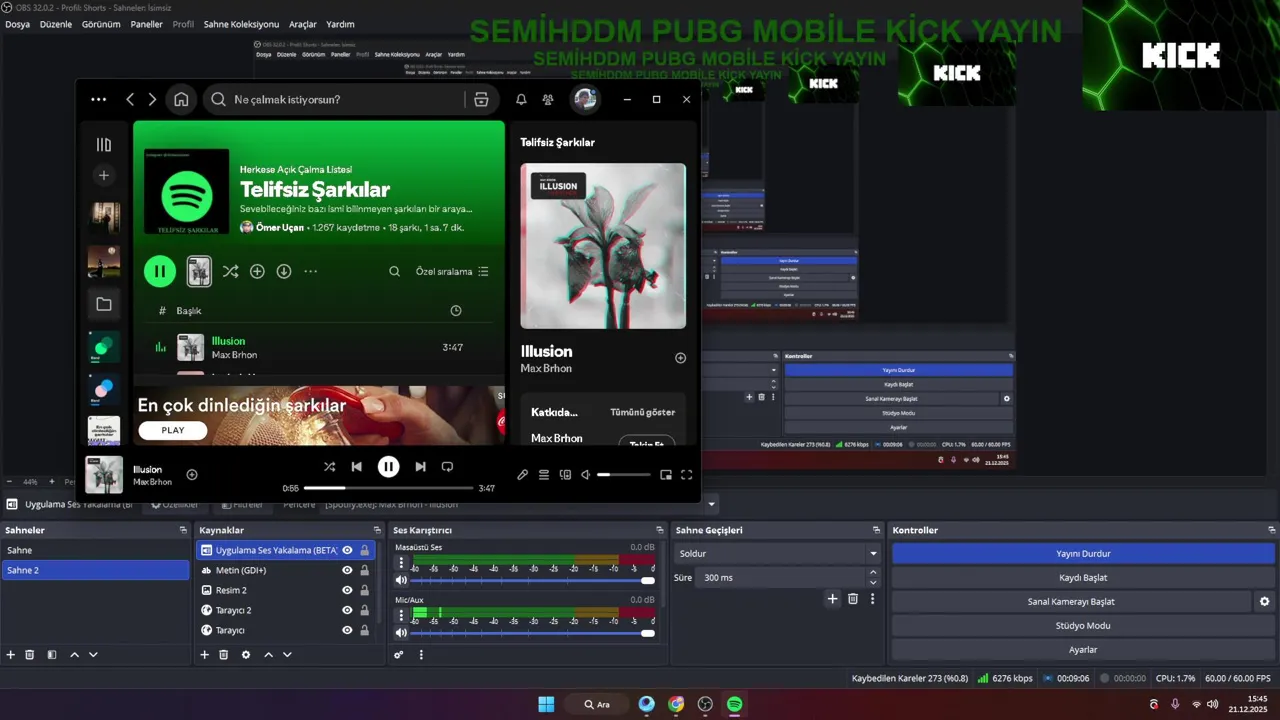1280x720 pixels.
Task: Toggle lock on Resim 2 source
Action: tap(365, 590)
